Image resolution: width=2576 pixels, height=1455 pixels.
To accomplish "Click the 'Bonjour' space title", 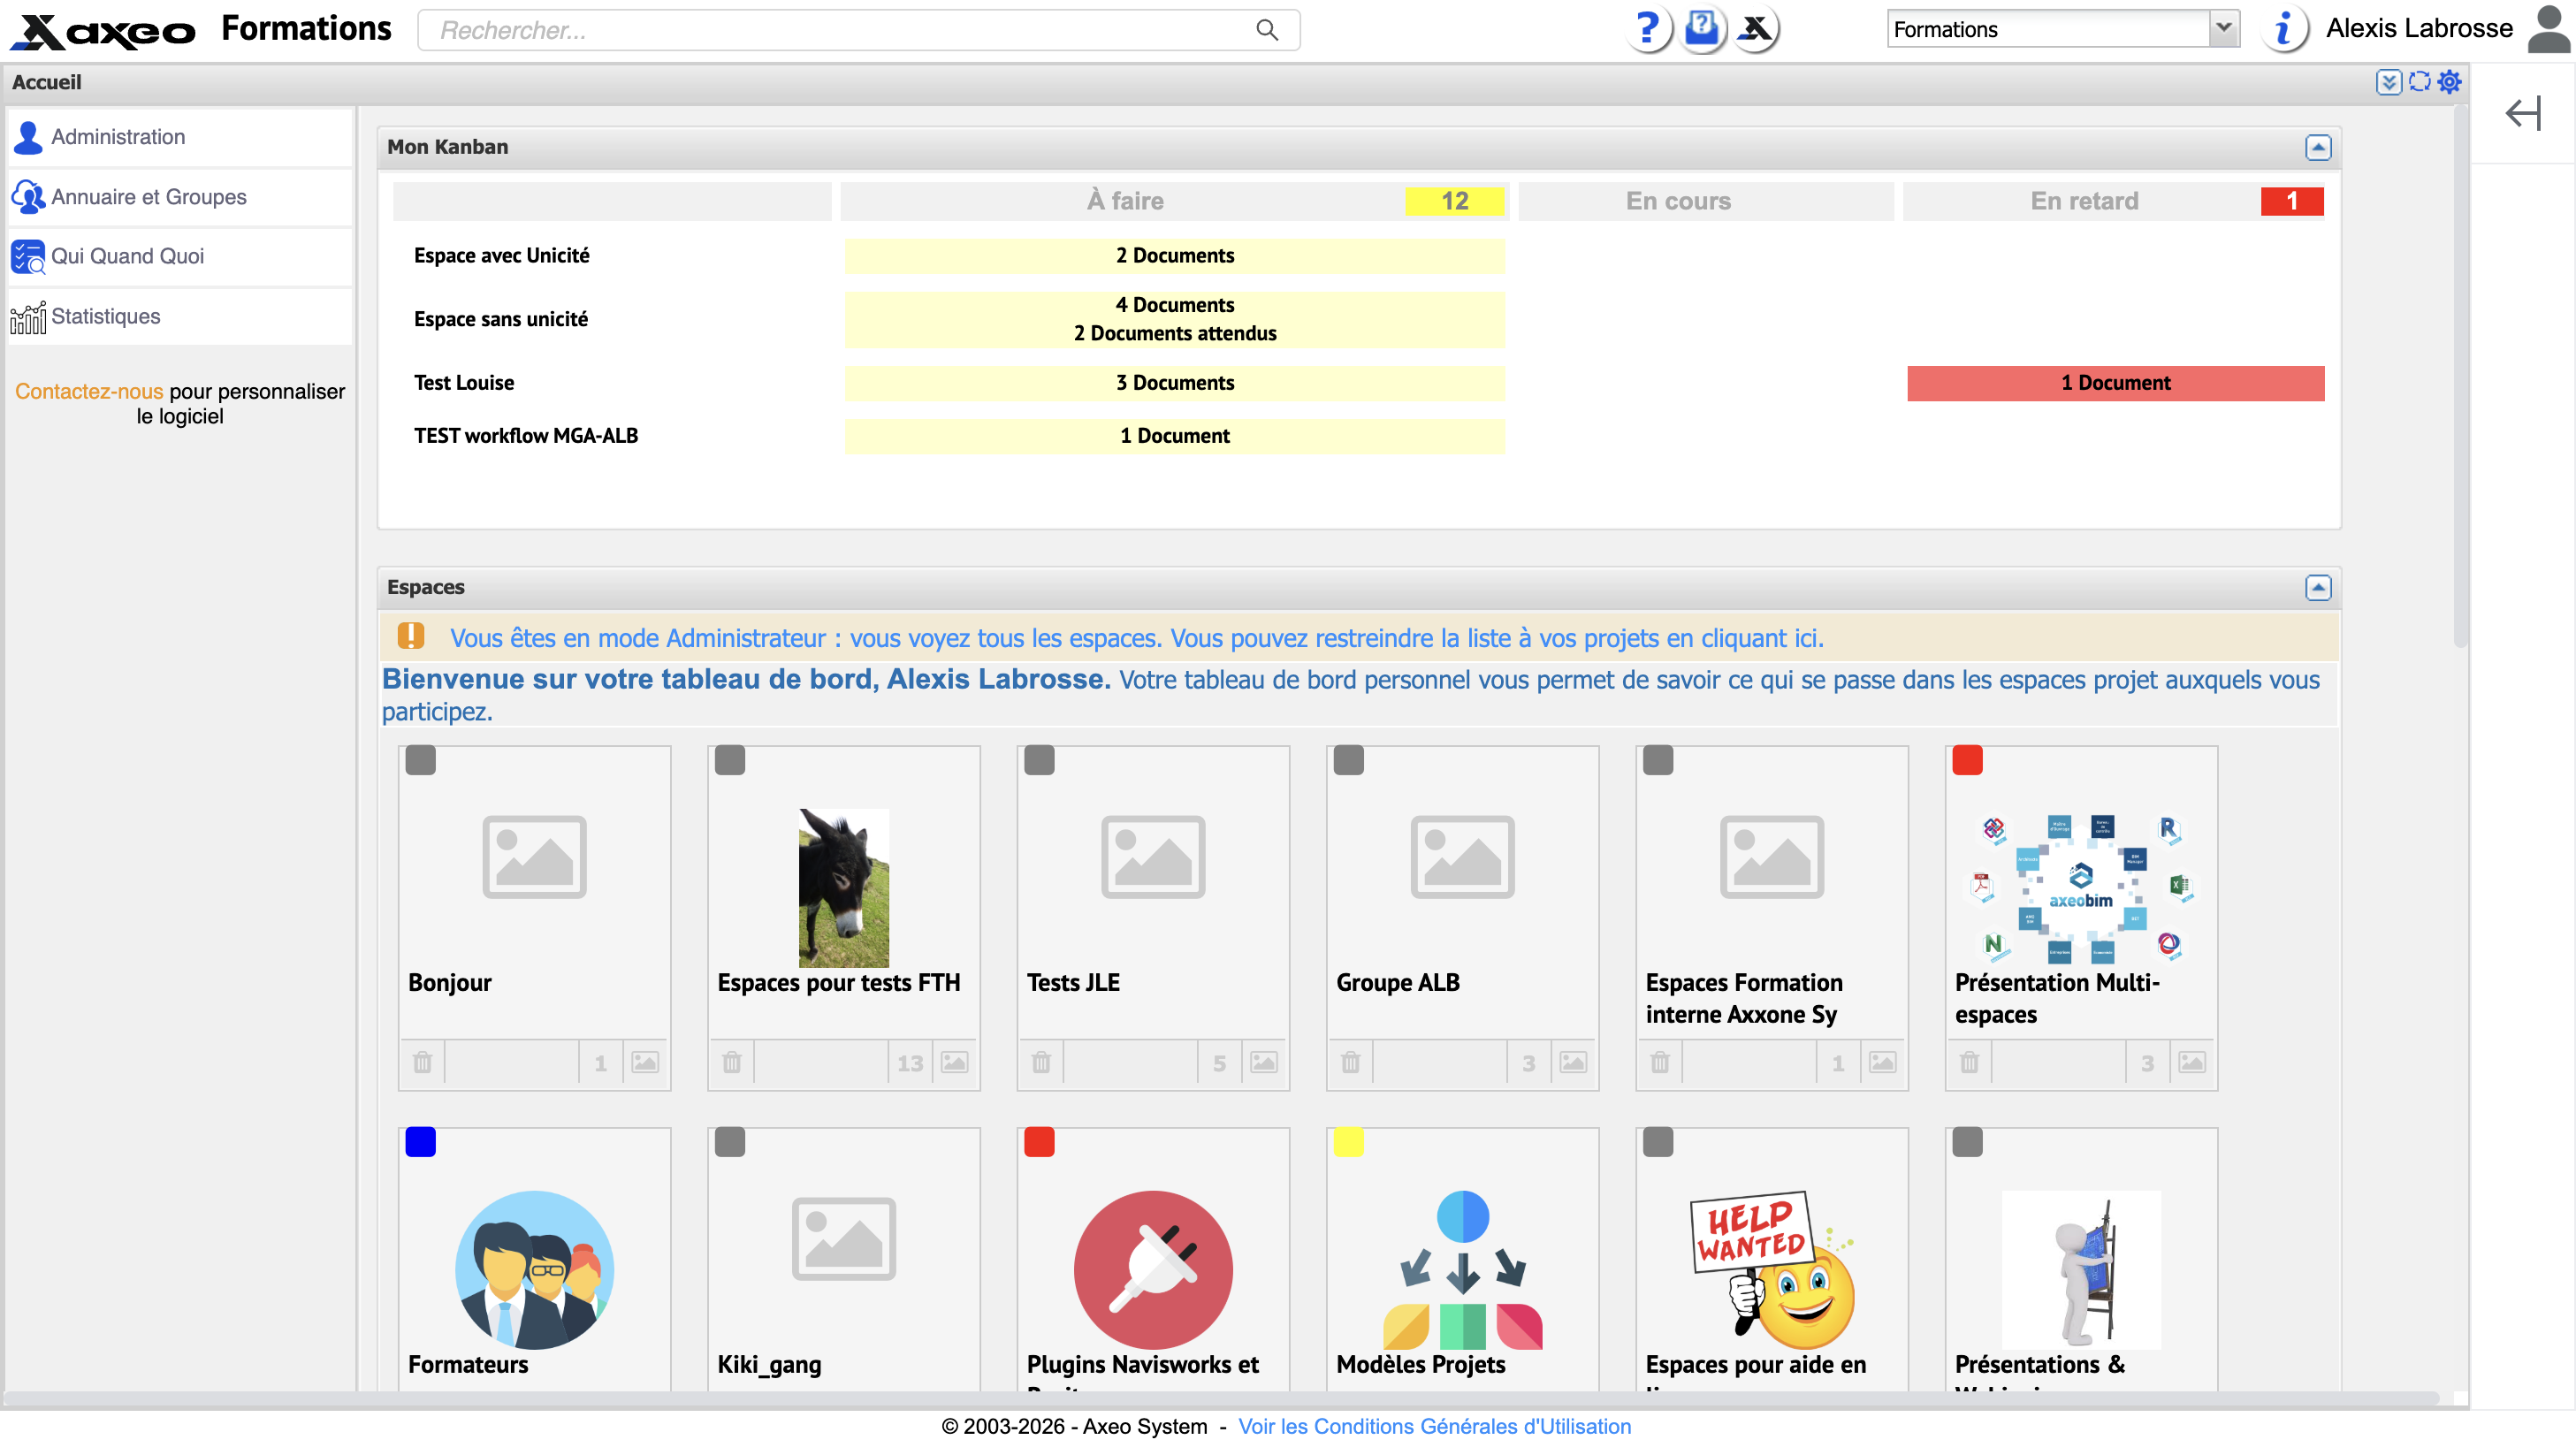I will click(x=449, y=983).
